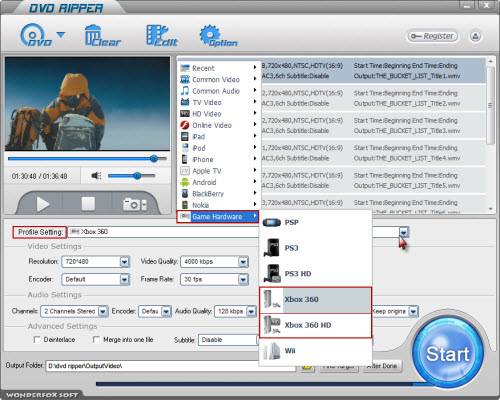Image resolution: width=500 pixels, height=400 pixels.
Task: Open the video Encoder Default dropdown
Action: [124, 279]
